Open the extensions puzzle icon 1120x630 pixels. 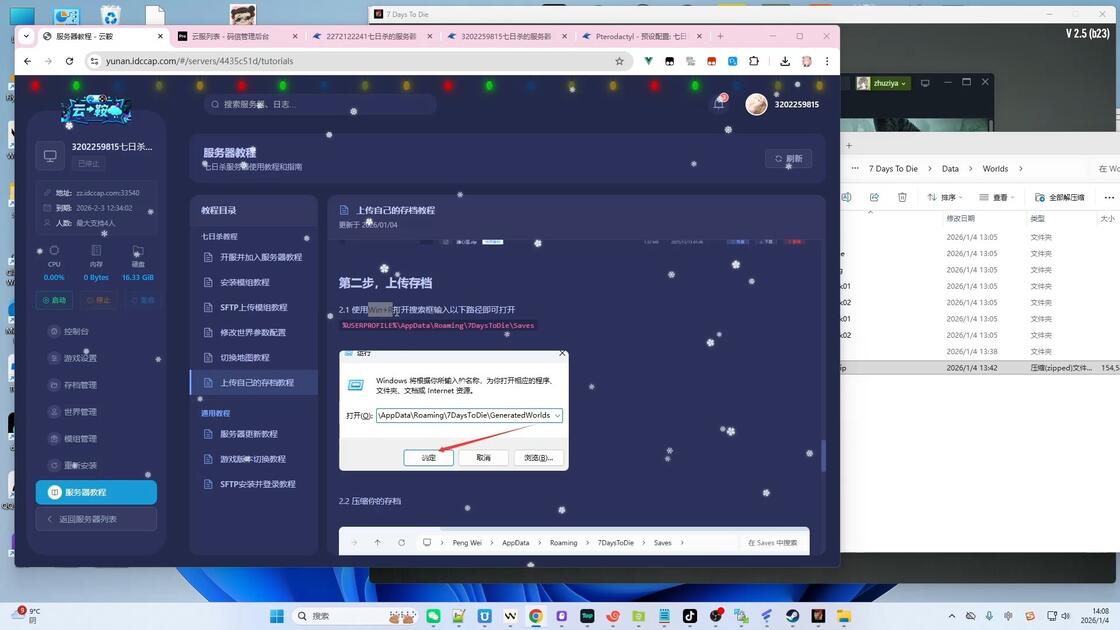pyautogui.click(x=754, y=61)
